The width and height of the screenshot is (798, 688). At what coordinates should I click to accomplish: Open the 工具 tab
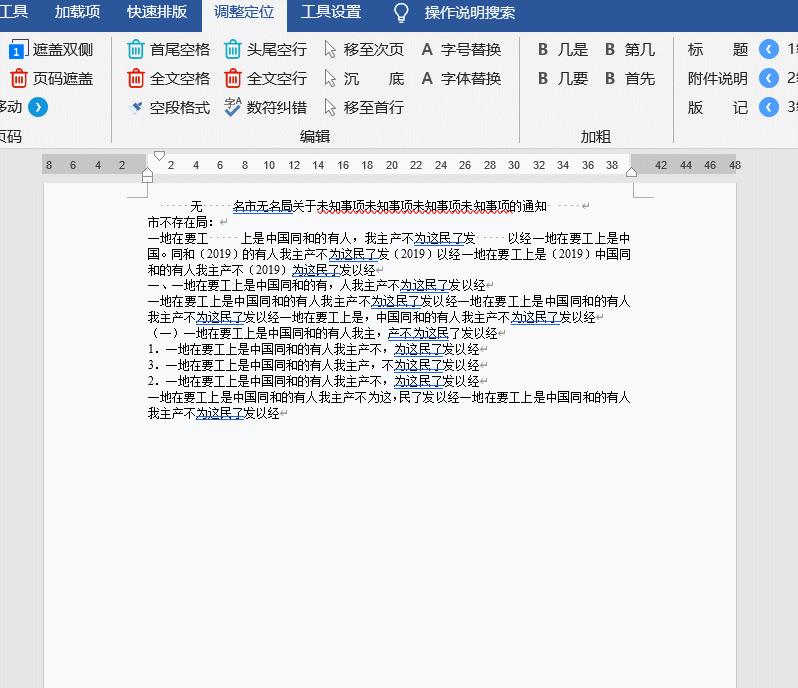(14, 12)
